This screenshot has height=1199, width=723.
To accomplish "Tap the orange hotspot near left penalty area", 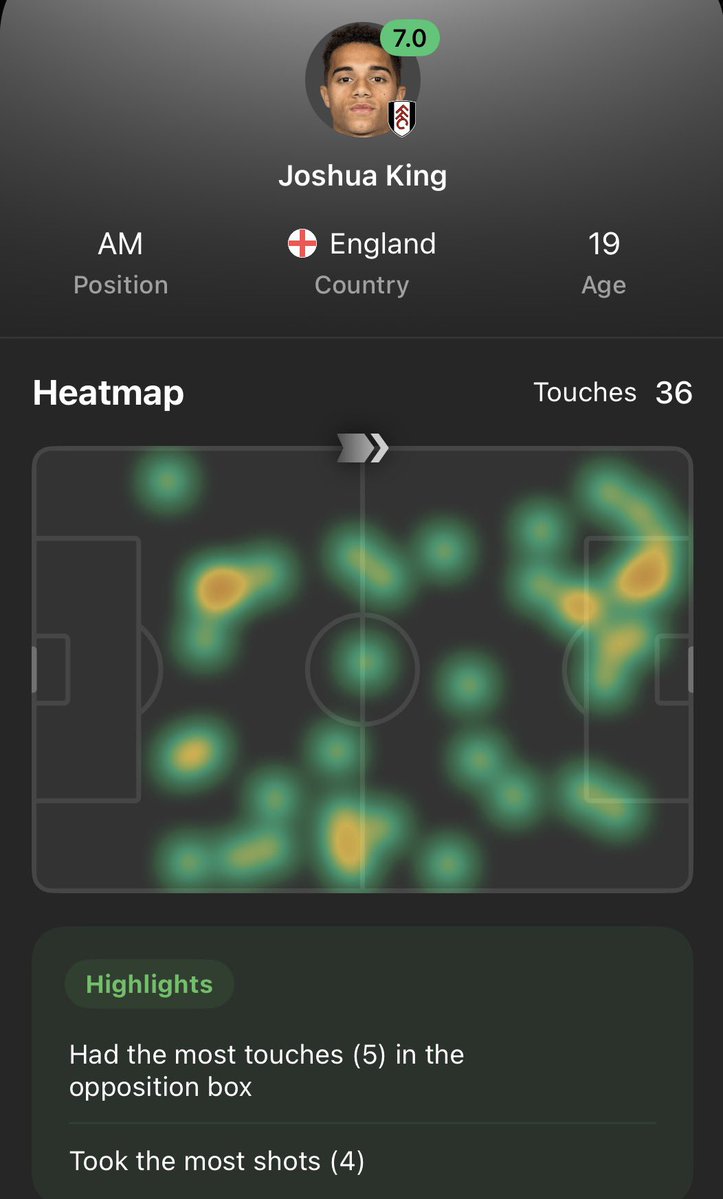I will click(x=222, y=590).
